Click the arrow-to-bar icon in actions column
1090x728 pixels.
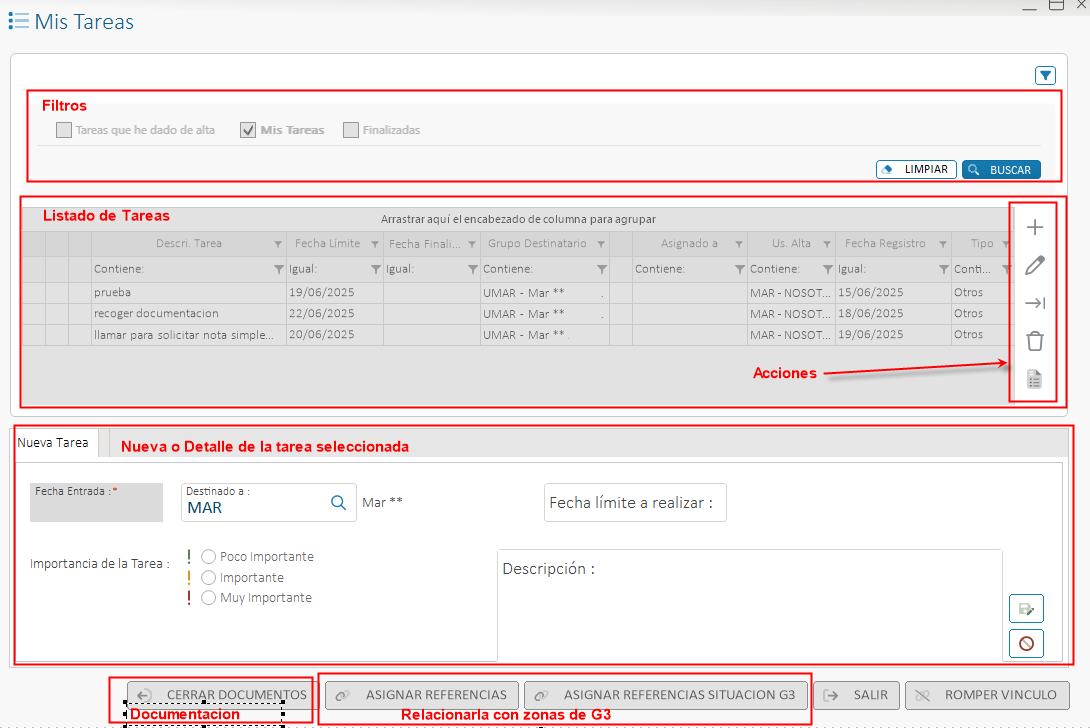pos(1035,303)
